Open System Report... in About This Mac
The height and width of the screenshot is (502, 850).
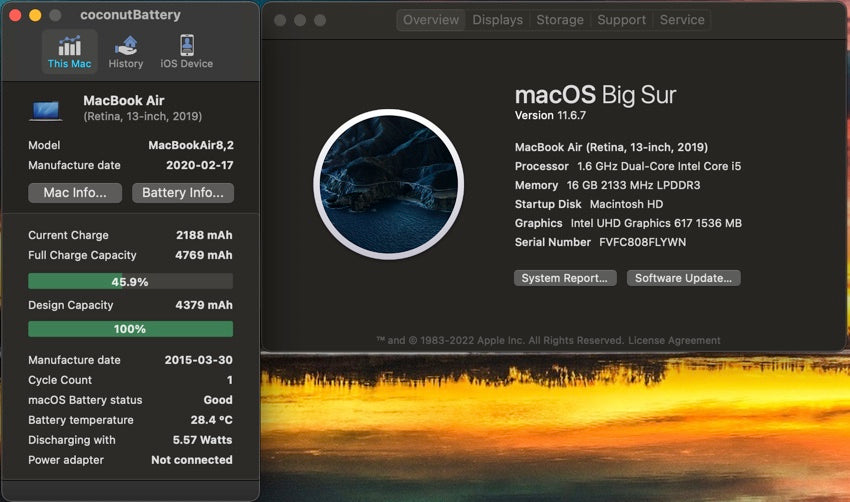tap(565, 278)
